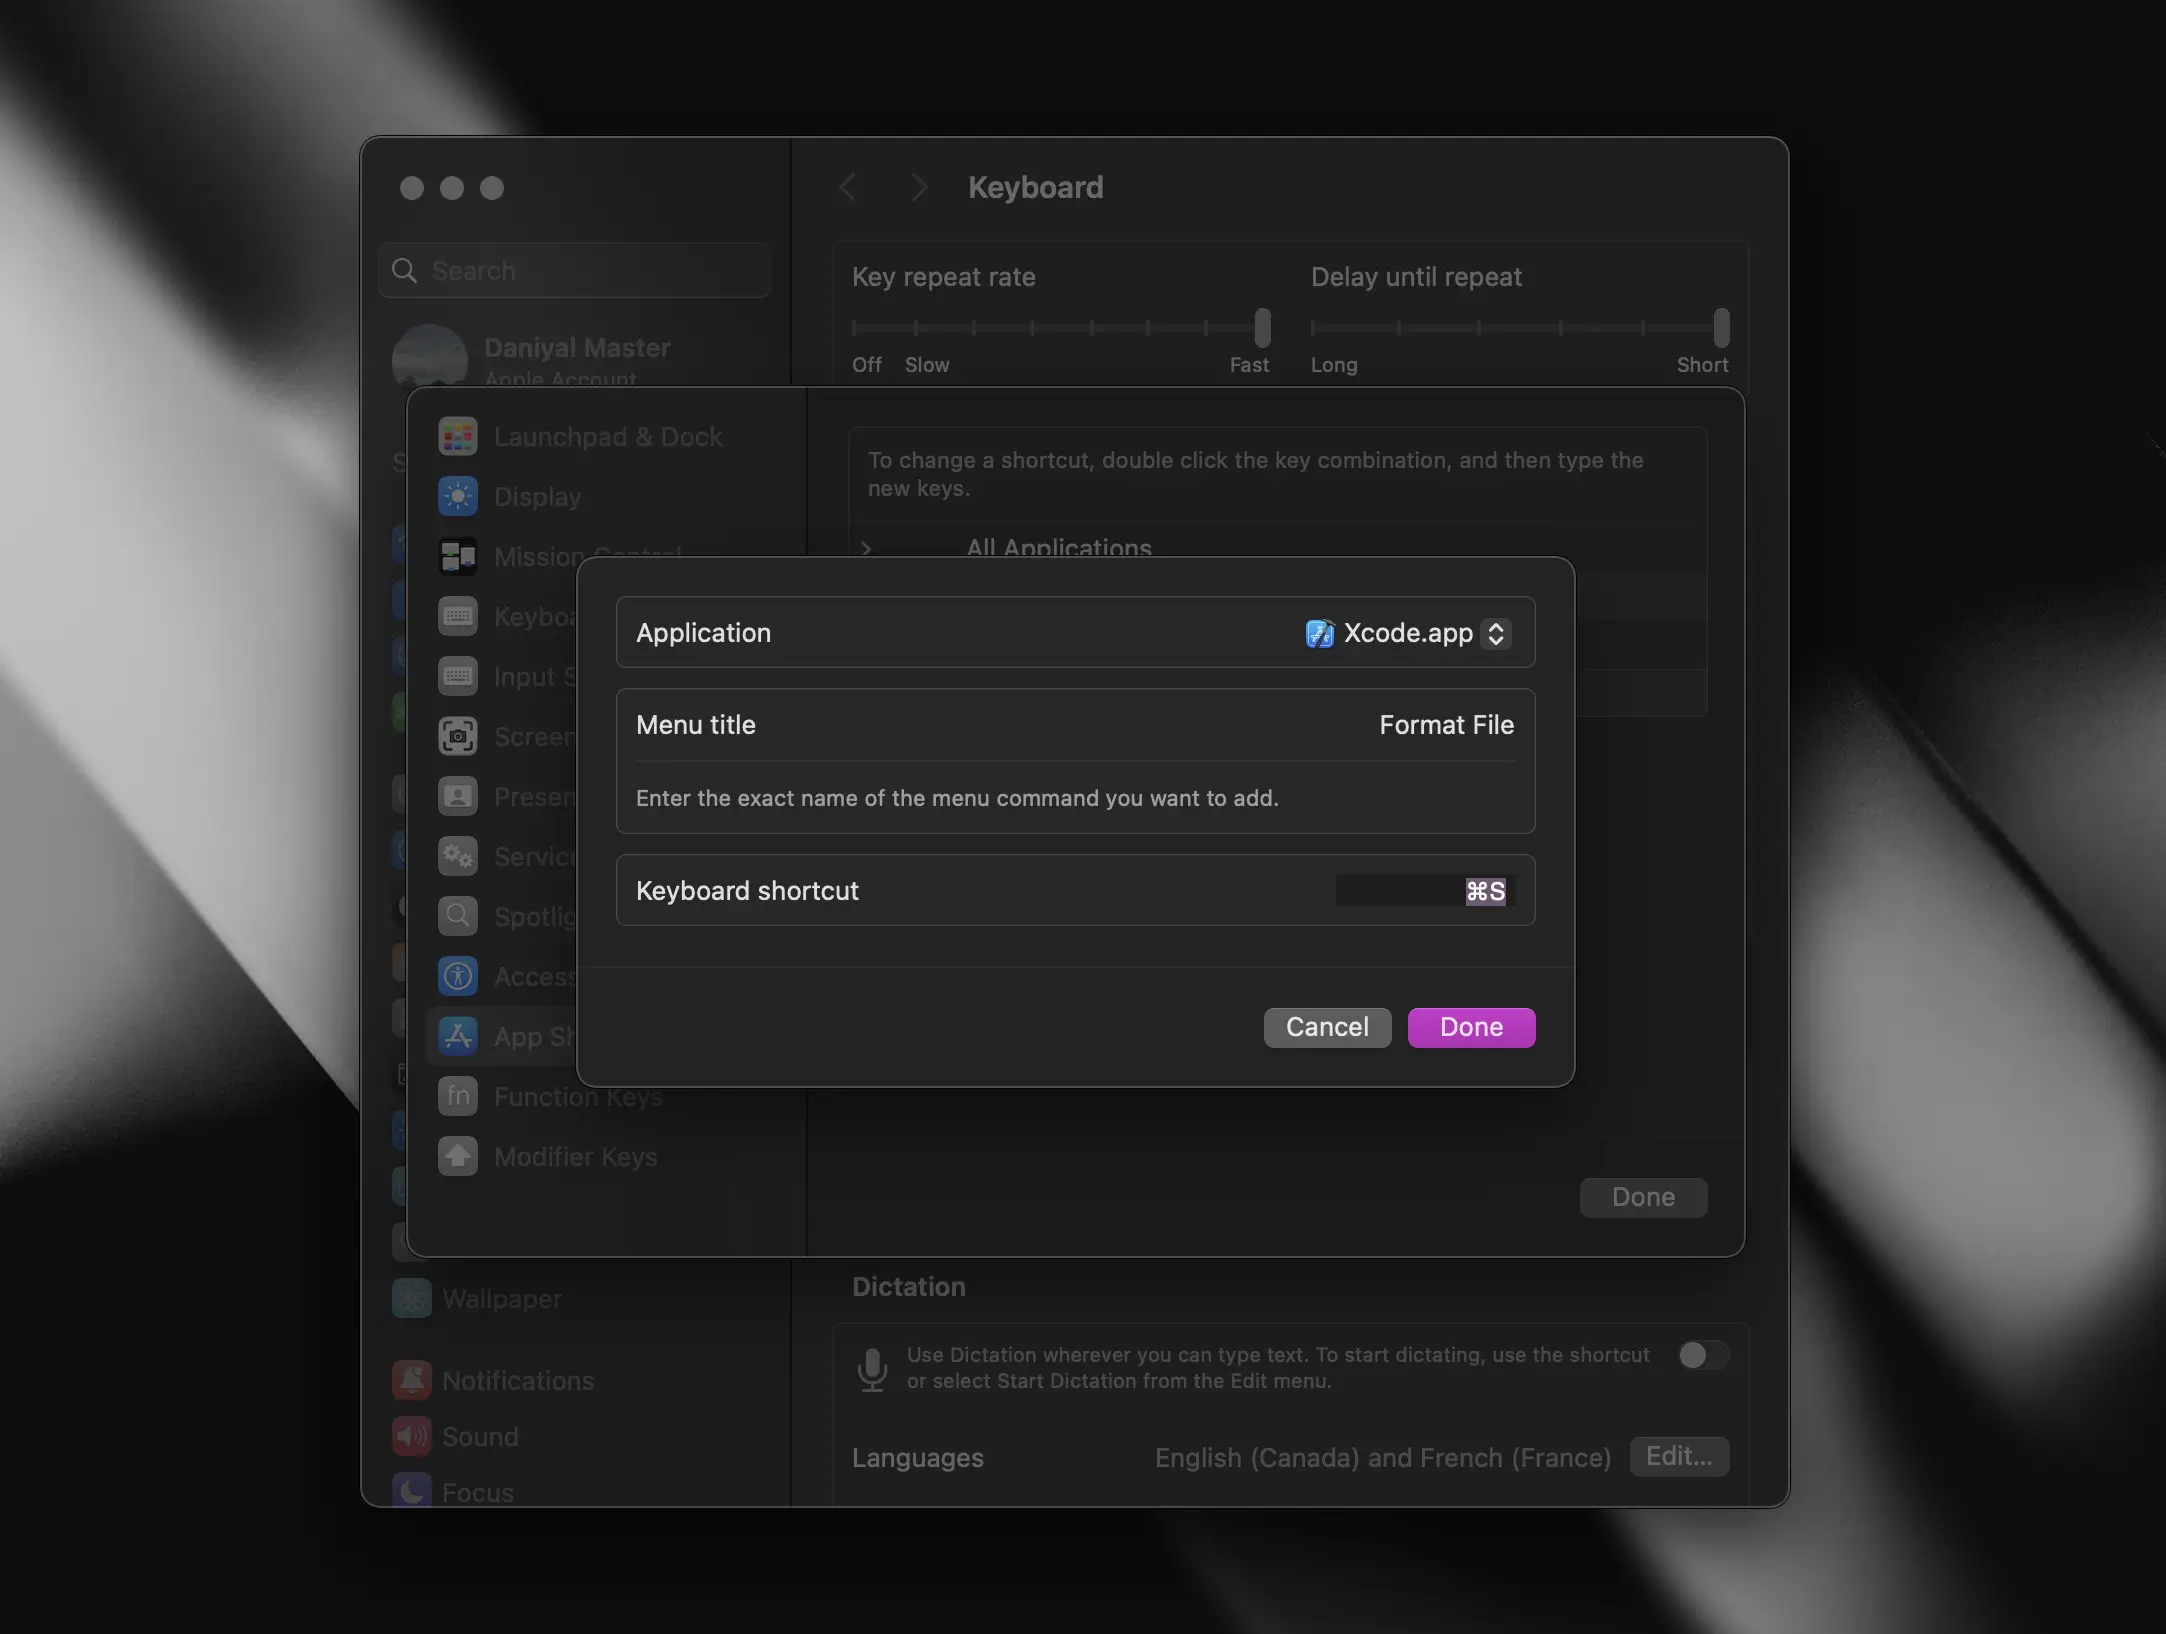Screen dimensions: 2166x1634
Task: Select the App Shortcuts icon
Action: tap(458, 1037)
